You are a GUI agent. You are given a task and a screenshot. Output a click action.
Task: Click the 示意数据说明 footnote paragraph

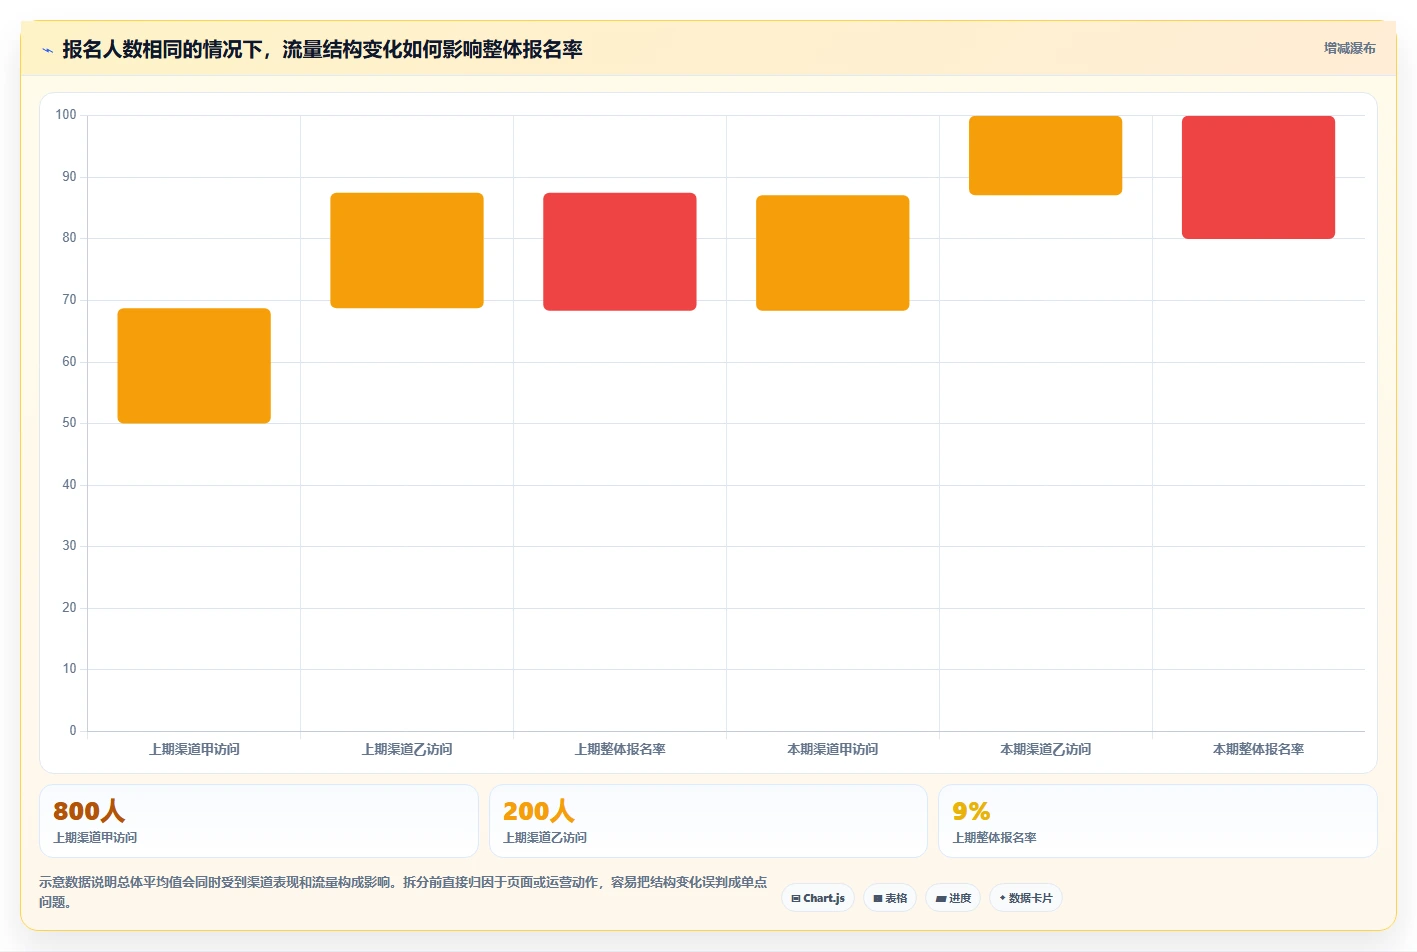(403, 892)
